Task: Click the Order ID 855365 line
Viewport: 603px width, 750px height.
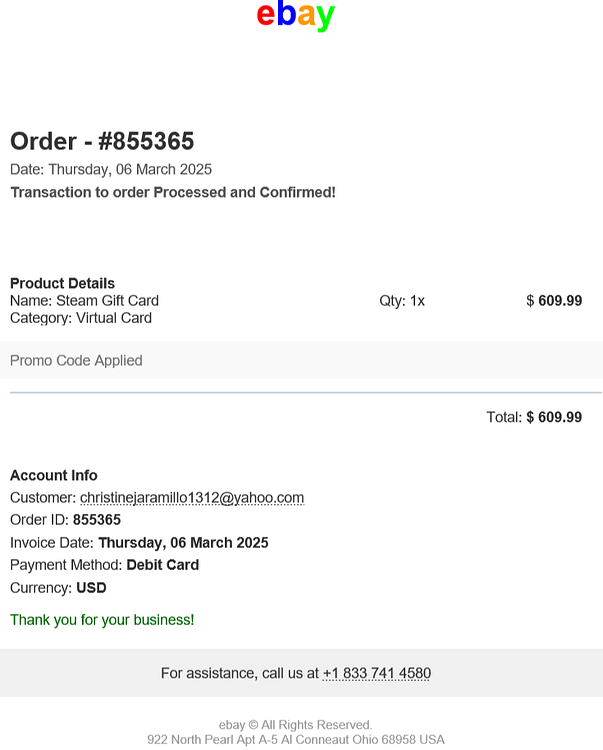Action: tap(66, 520)
